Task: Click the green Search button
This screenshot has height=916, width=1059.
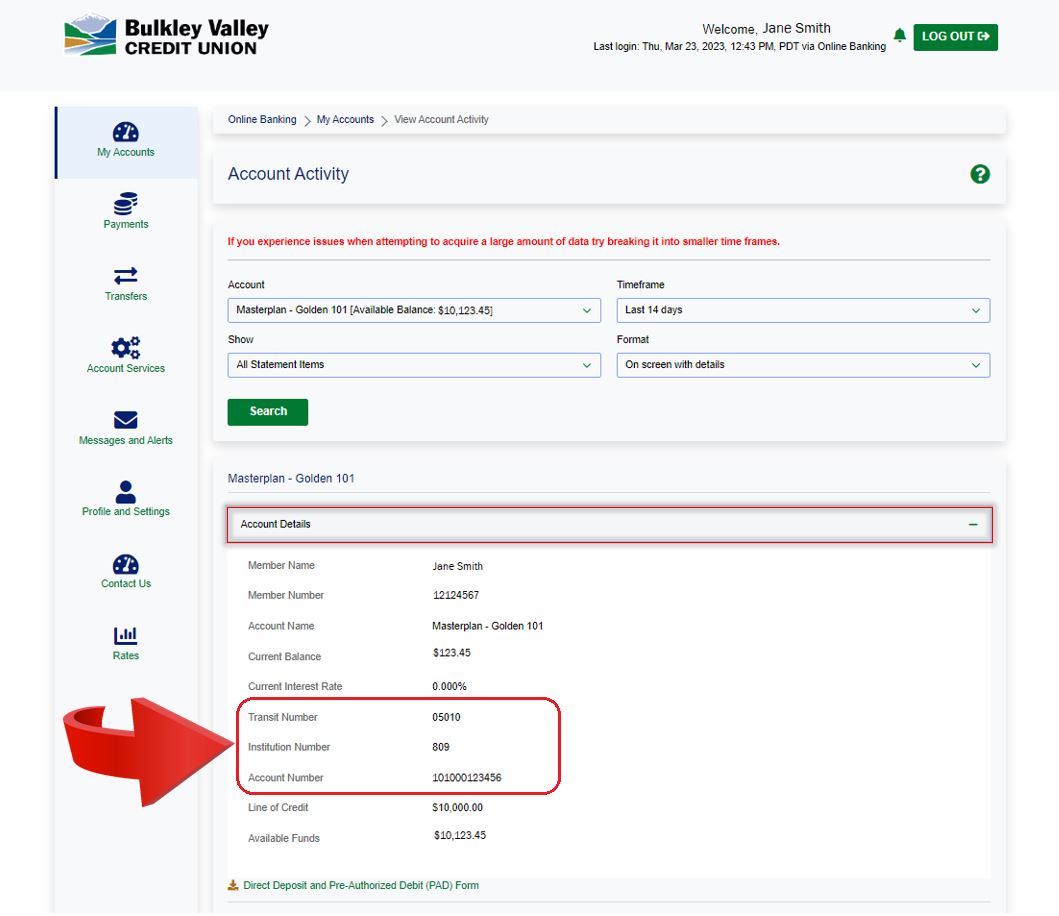Action: click(267, 411)
